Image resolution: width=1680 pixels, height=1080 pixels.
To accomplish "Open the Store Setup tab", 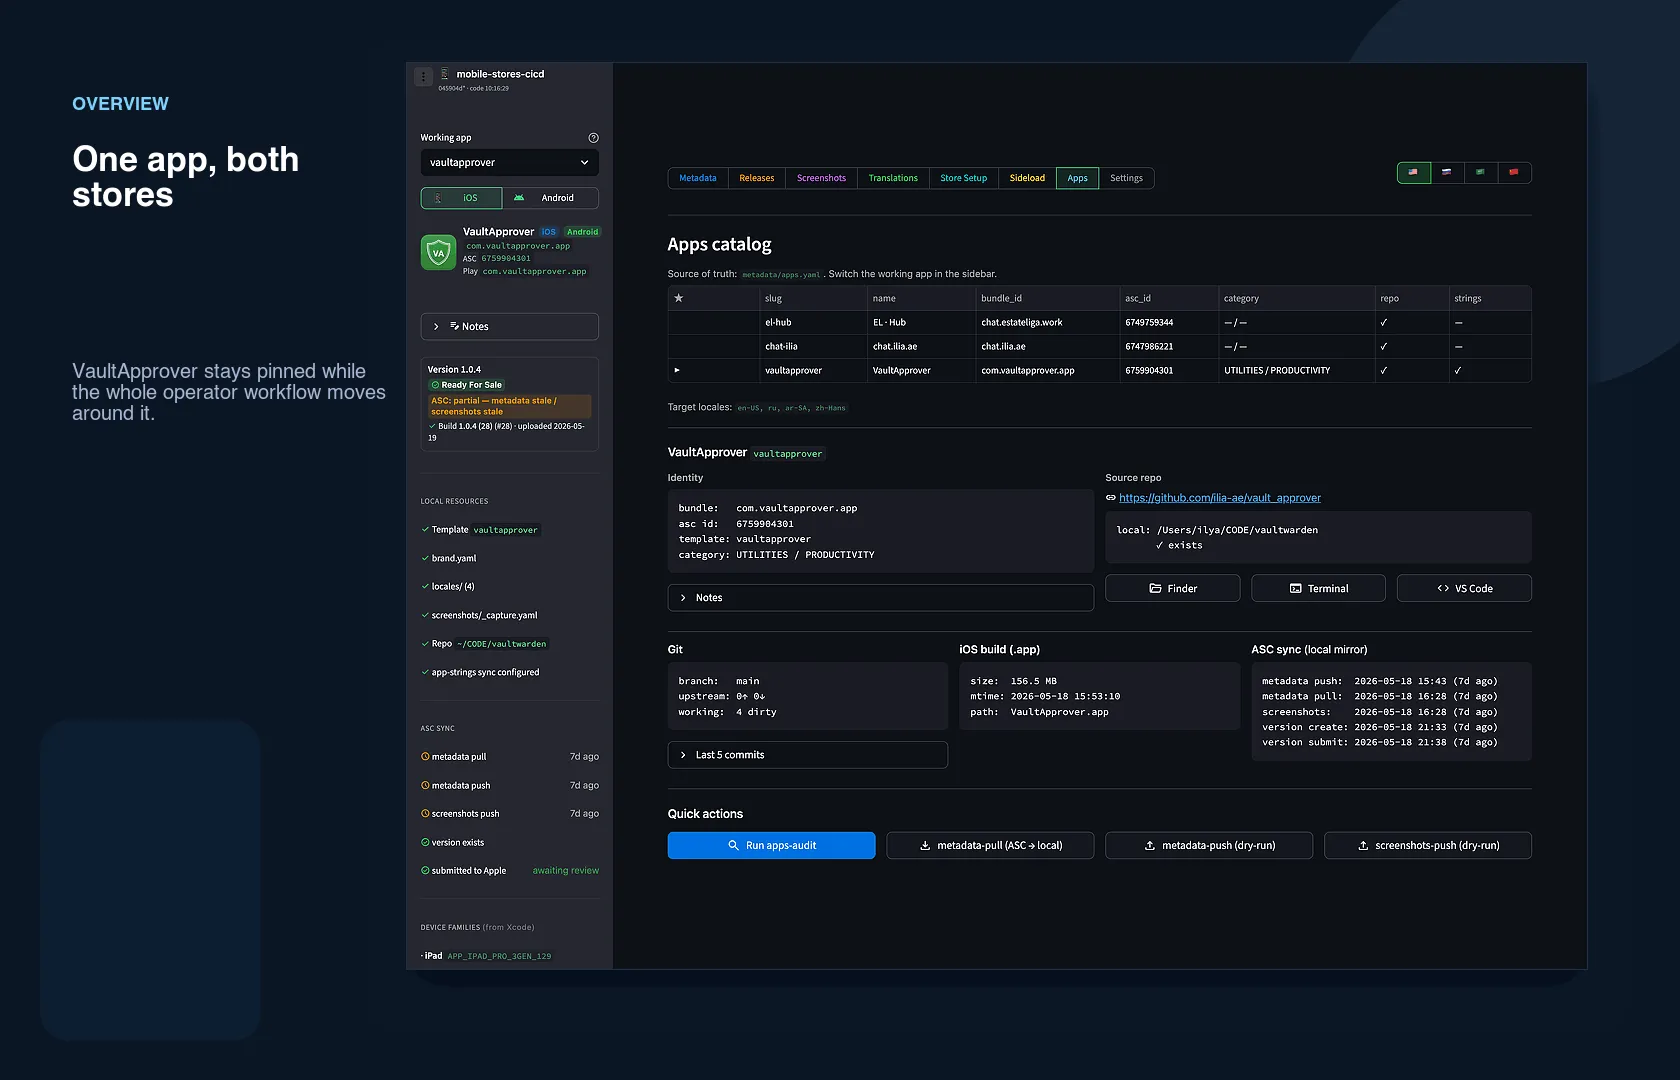I will [x=963, y=178].
